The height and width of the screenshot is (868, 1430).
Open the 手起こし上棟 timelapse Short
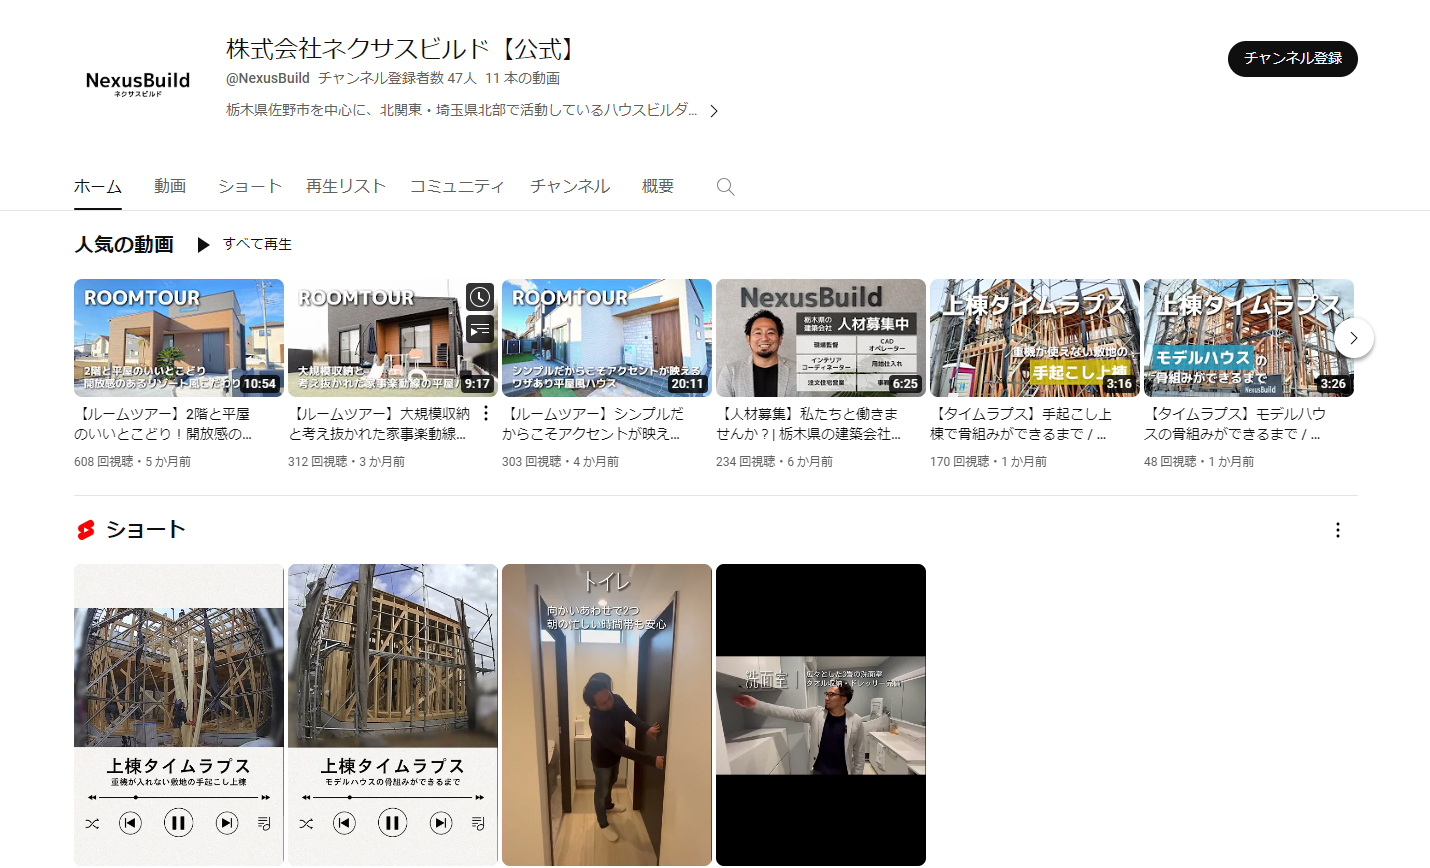179,715
